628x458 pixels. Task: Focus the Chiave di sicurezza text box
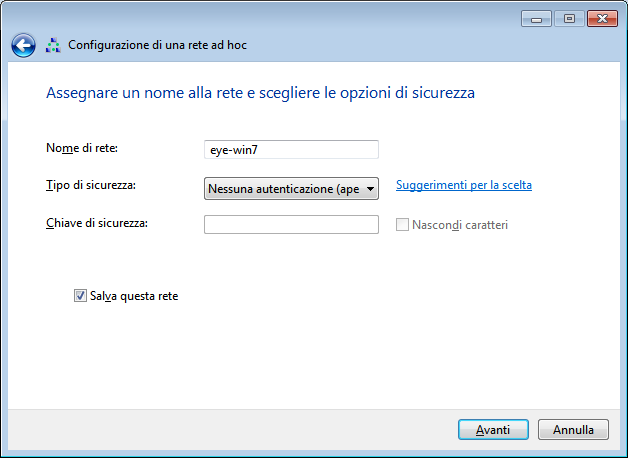[x=291, y=224]
